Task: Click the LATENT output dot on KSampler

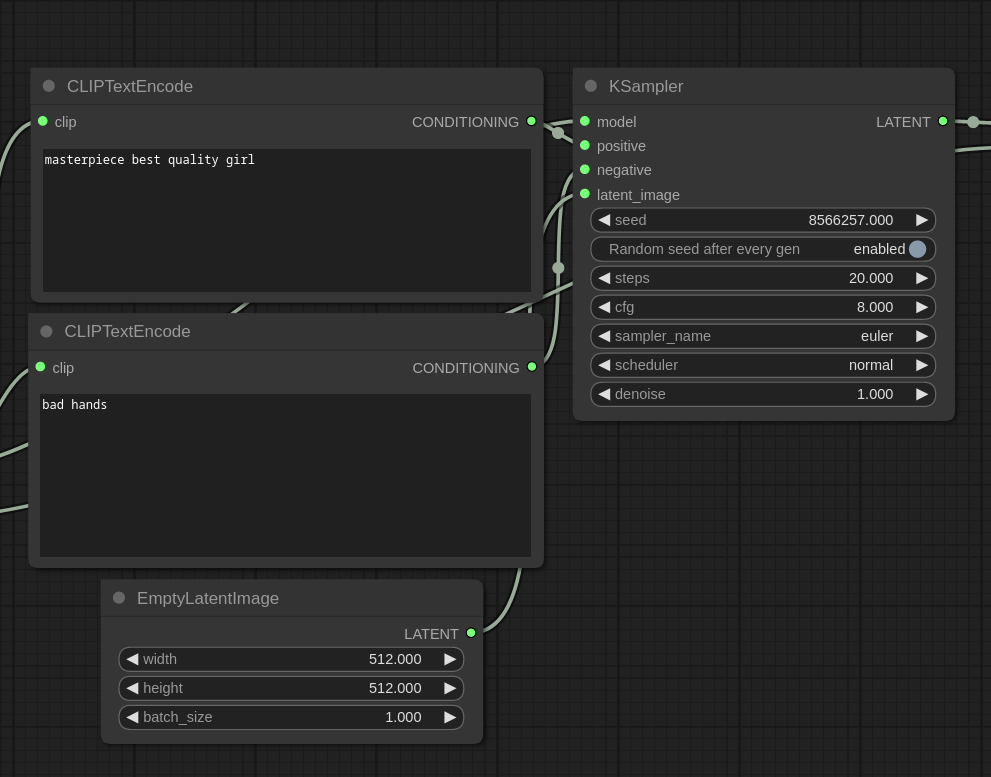Action: 942,121
